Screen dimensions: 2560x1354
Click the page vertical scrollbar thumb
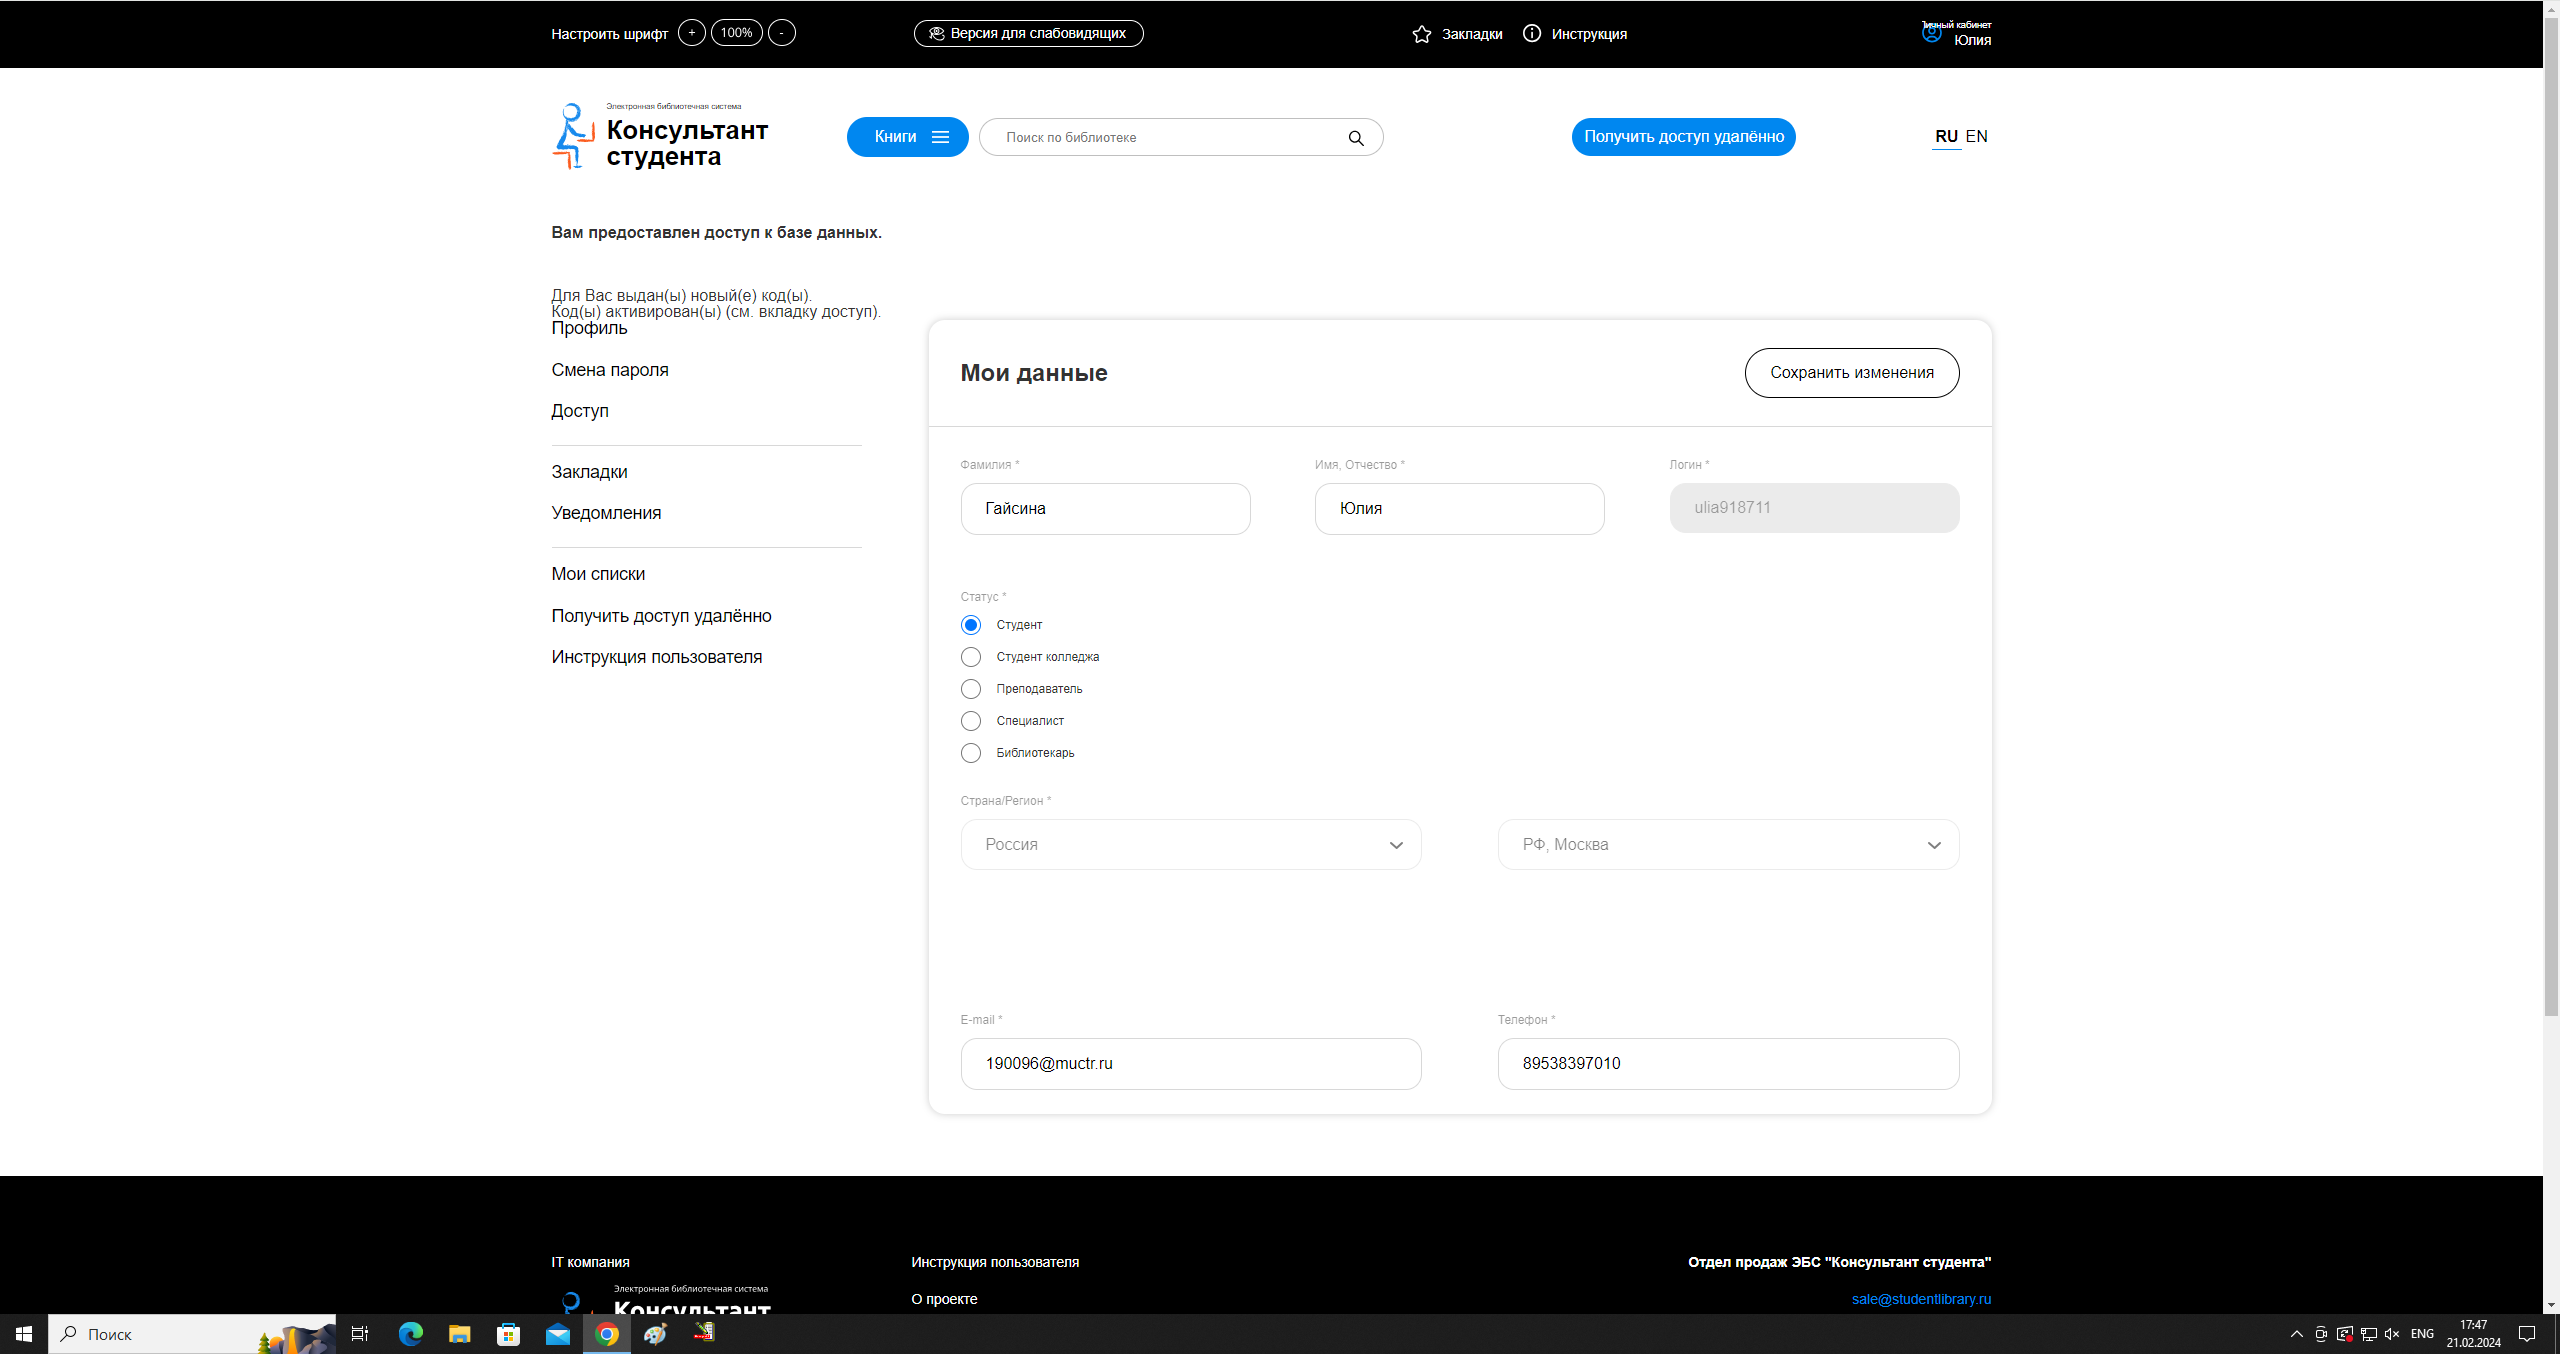point(2551,515)
